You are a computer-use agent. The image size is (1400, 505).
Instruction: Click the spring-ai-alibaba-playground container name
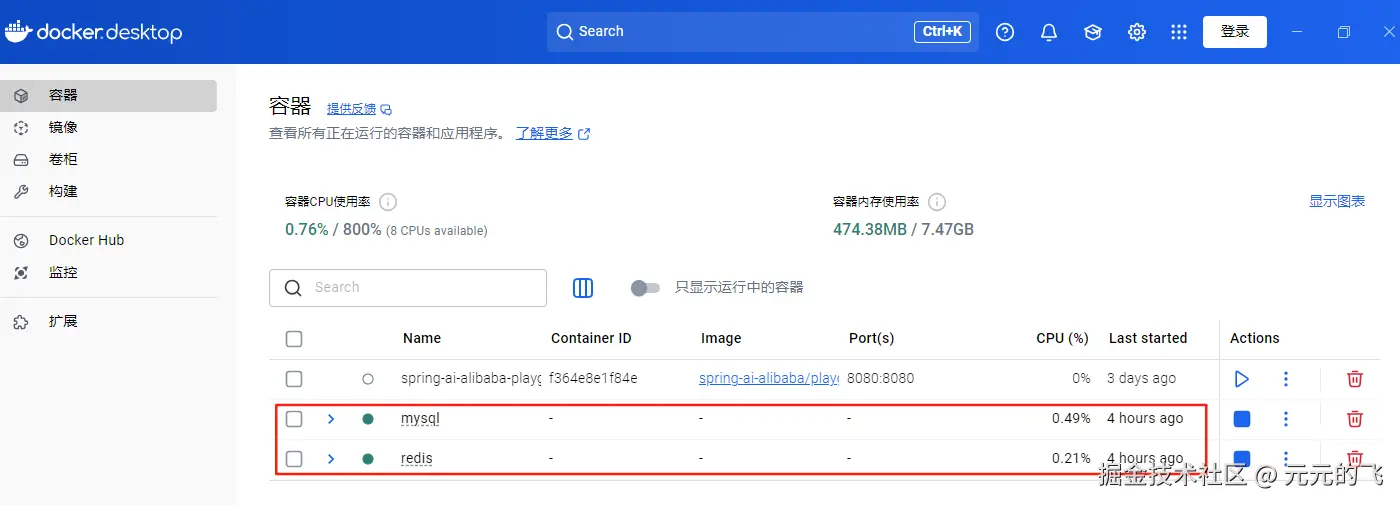click(x=471, y=379)
